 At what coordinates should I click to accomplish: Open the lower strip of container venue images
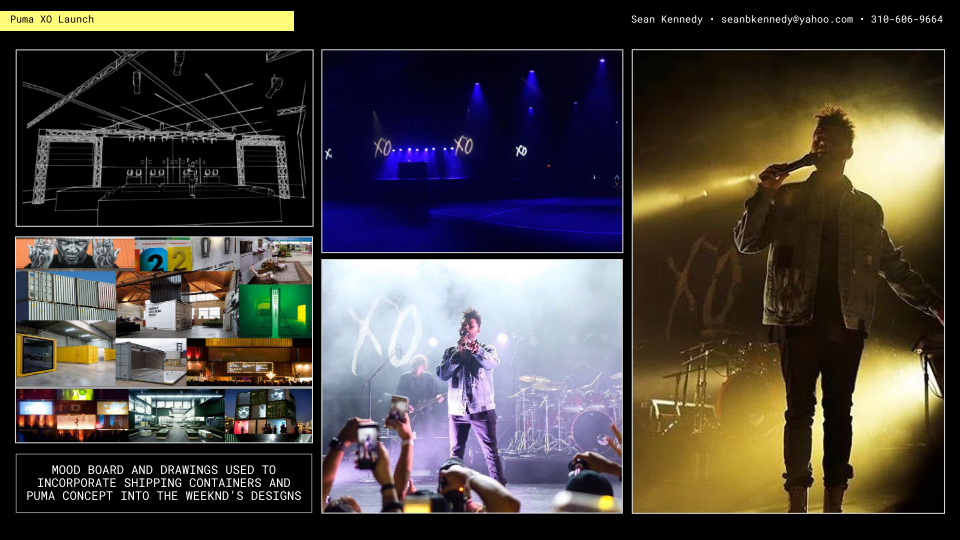click(x=164, y=415)
